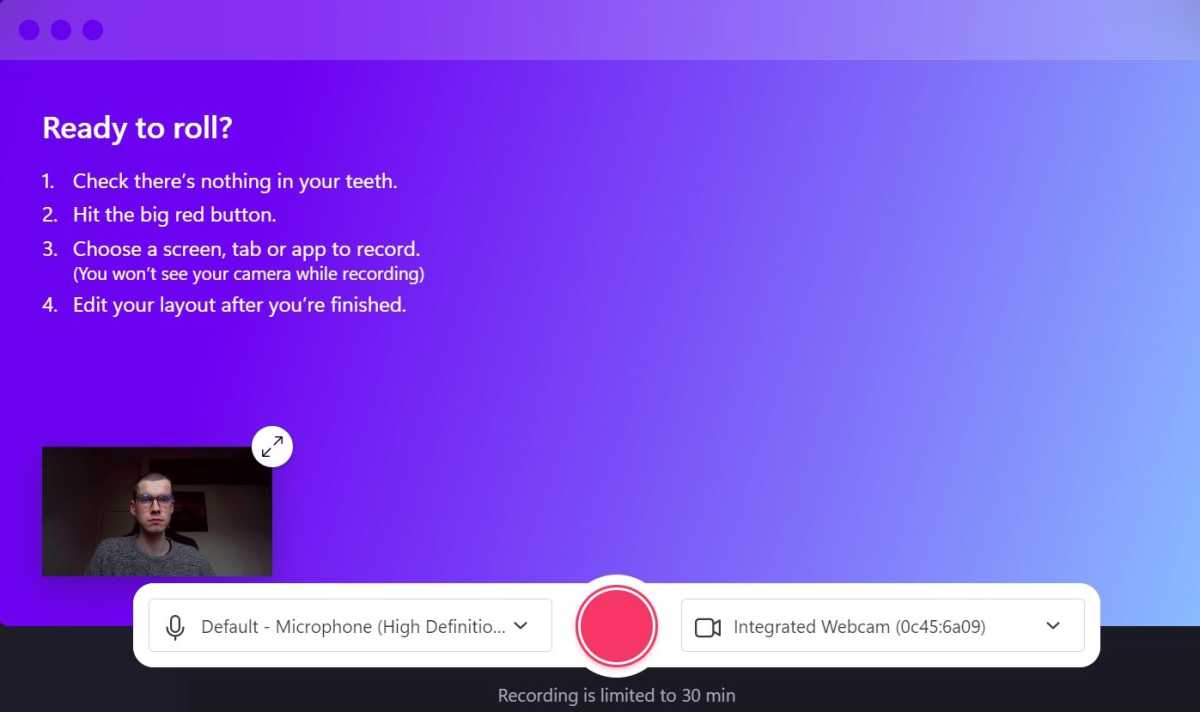Click the note about not seeing your camera
Viewport: 1200px width, 712px height.
pos(248,274)
